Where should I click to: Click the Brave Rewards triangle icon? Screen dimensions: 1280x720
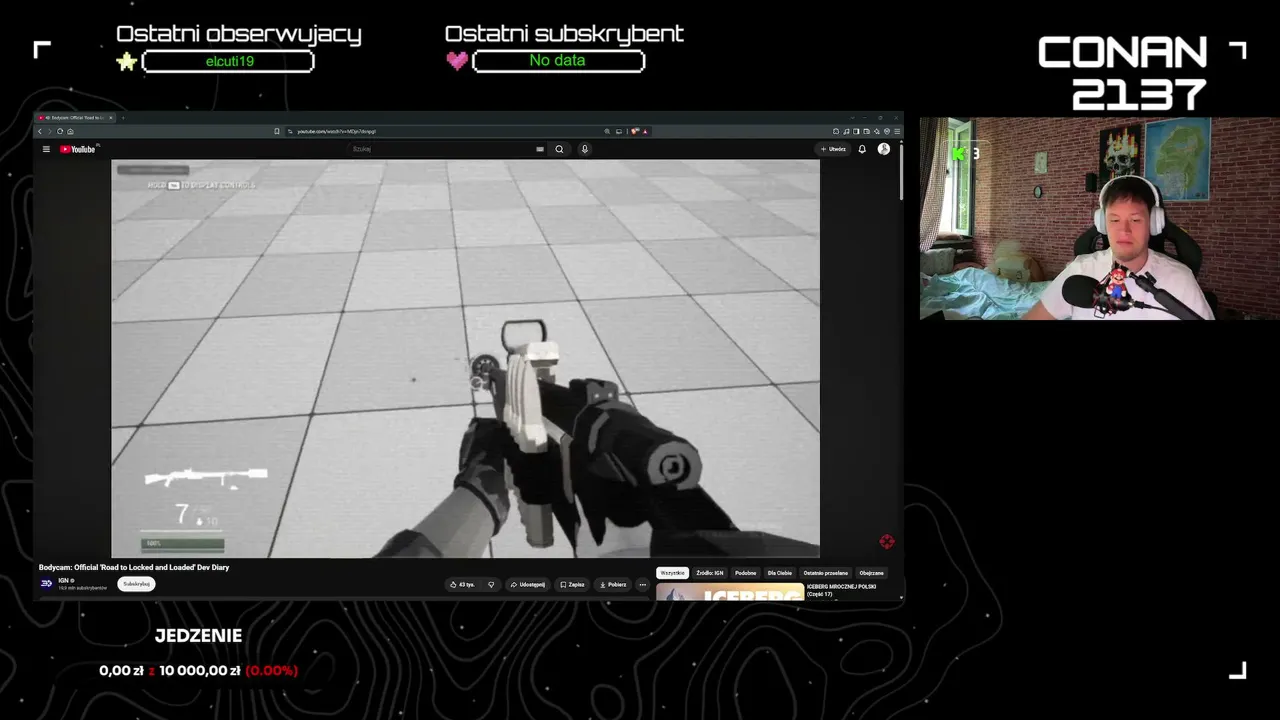[x=645, y=131]
